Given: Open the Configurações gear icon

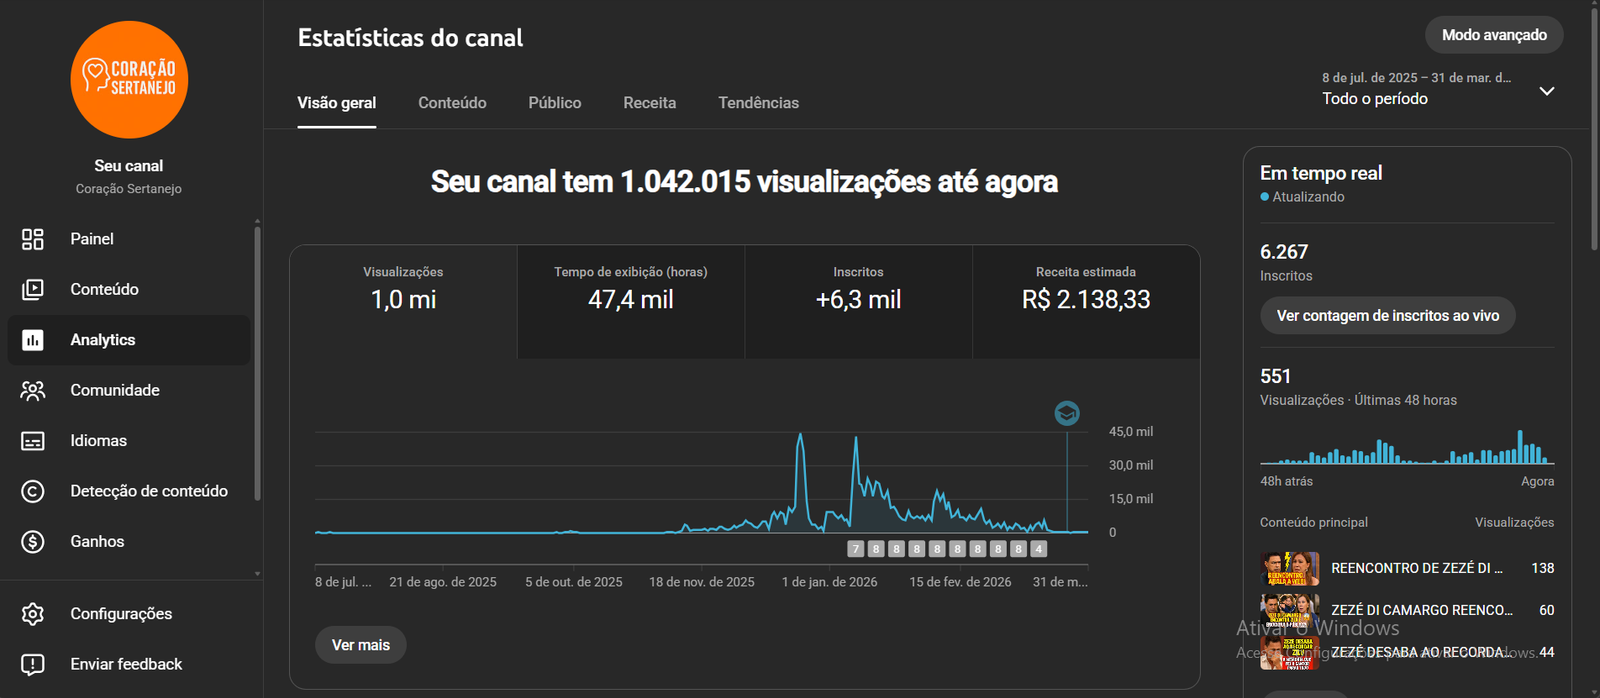Looking at the screenshot, I should [33, 614].
